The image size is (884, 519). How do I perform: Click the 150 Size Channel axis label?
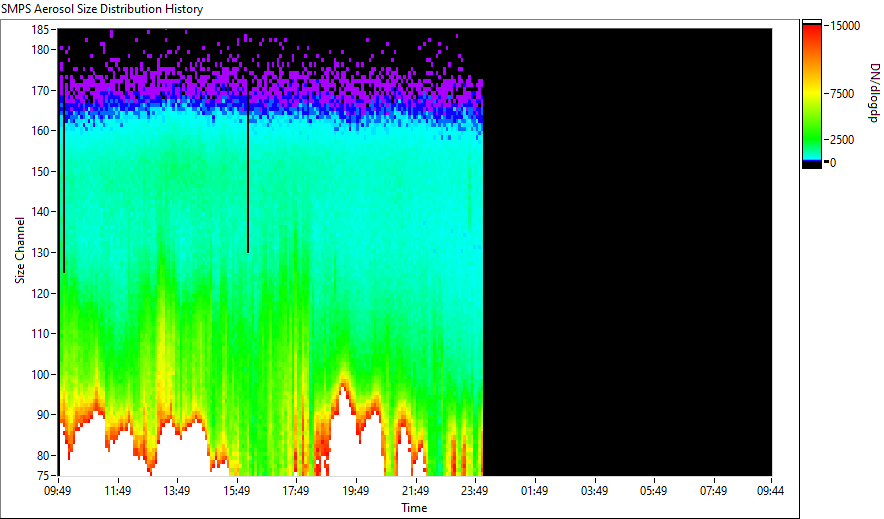pyautogui.click(x=40, y=171)
